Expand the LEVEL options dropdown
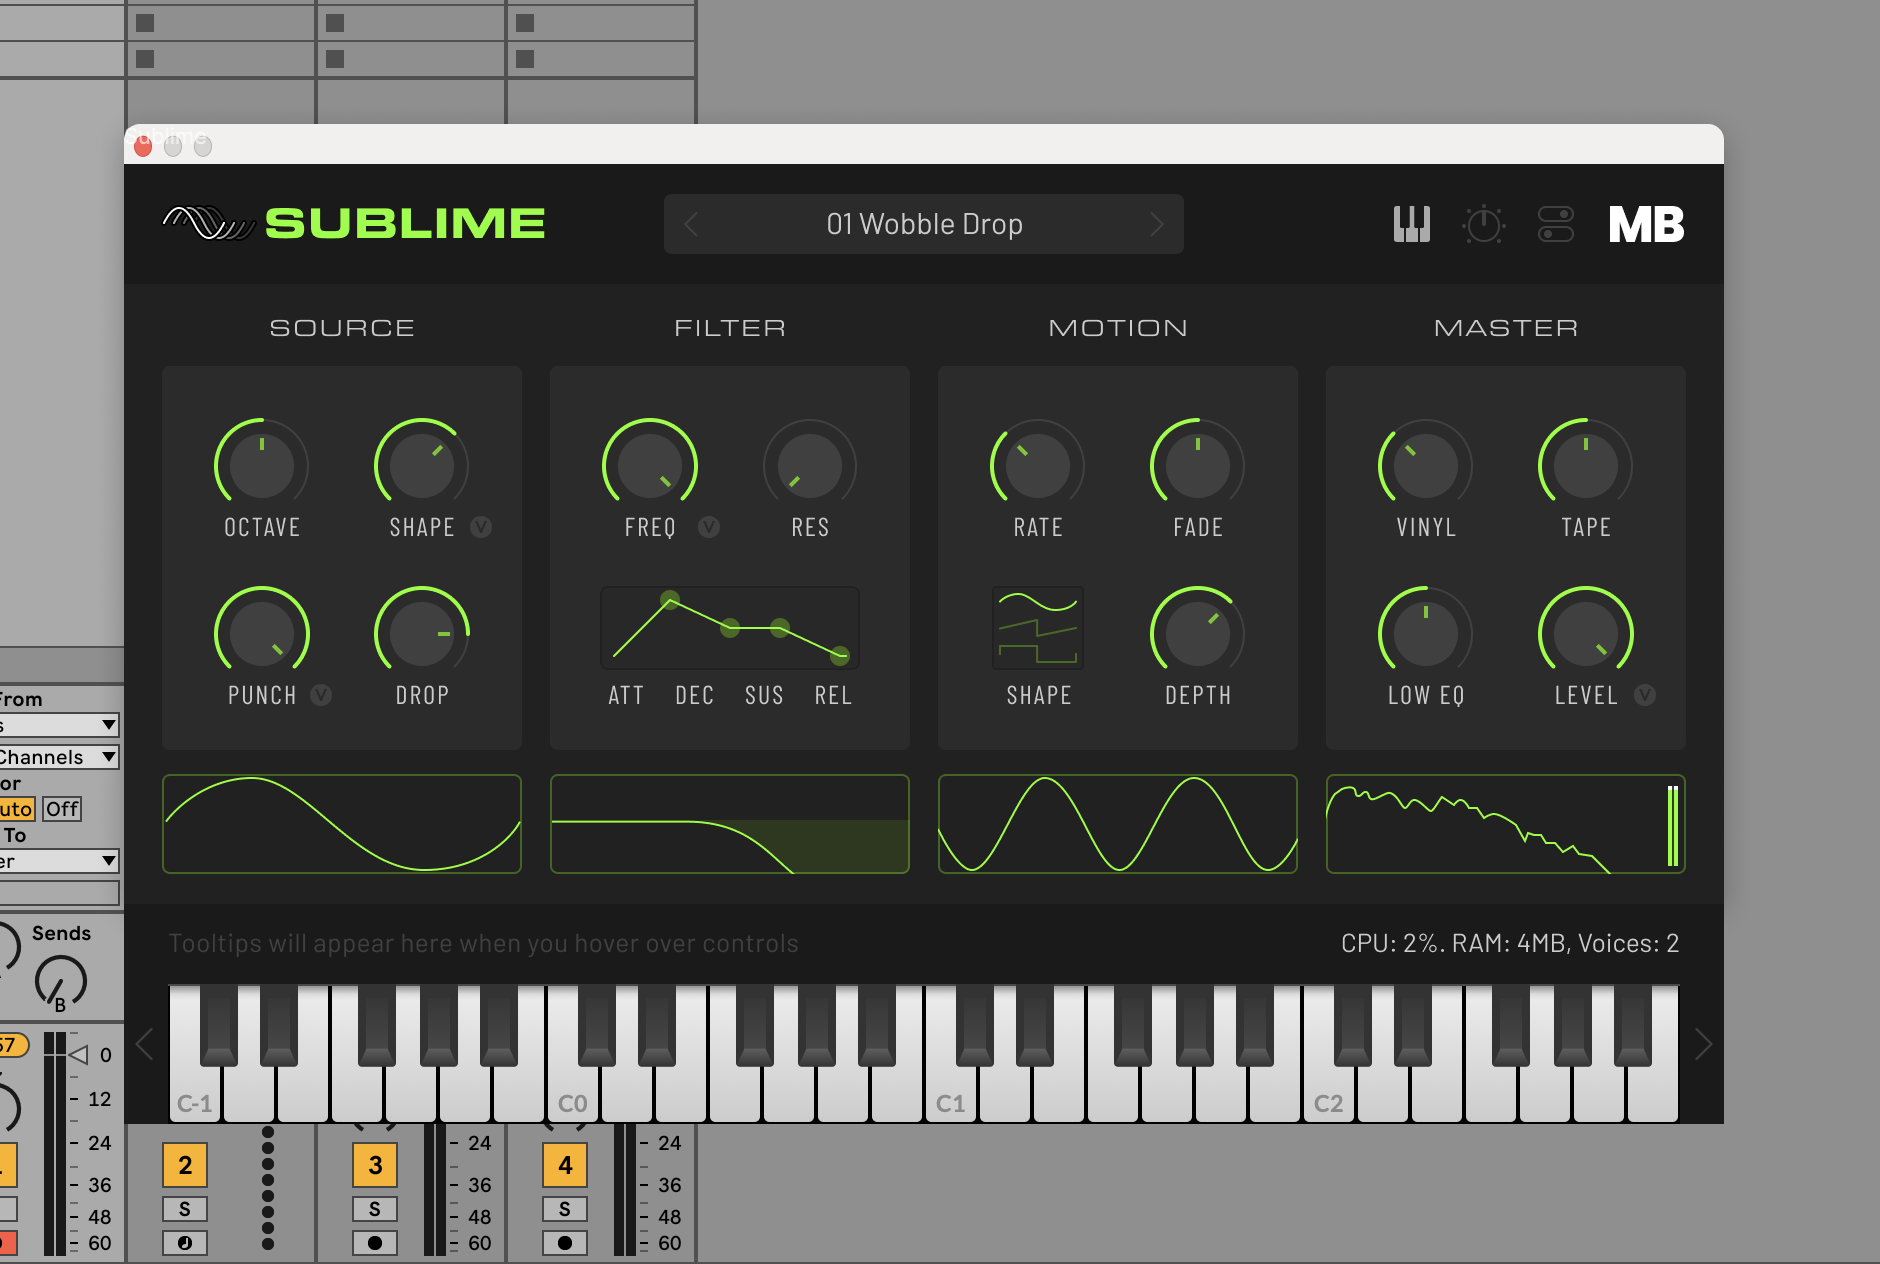 [x=1645, y=695]
